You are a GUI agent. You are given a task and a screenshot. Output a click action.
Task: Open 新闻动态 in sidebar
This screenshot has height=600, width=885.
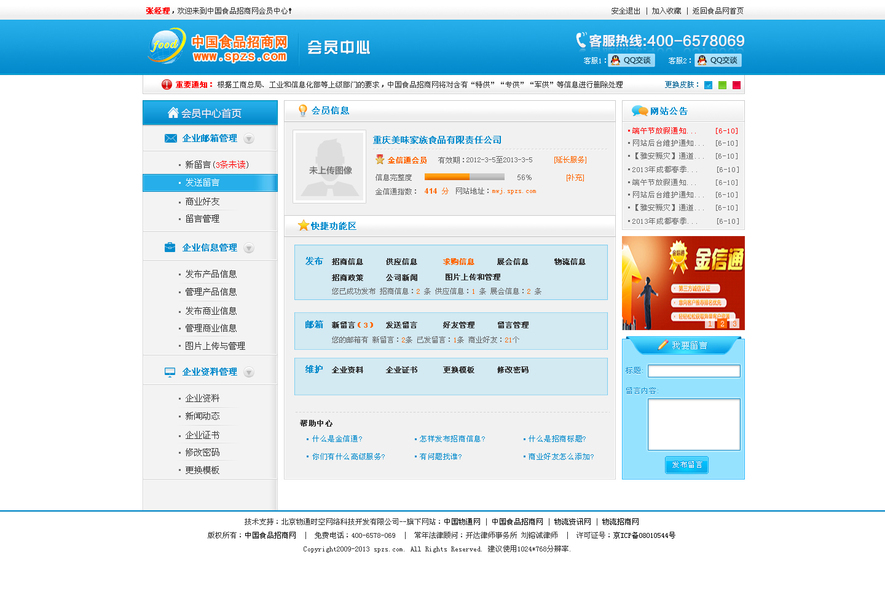pos(202,416)
